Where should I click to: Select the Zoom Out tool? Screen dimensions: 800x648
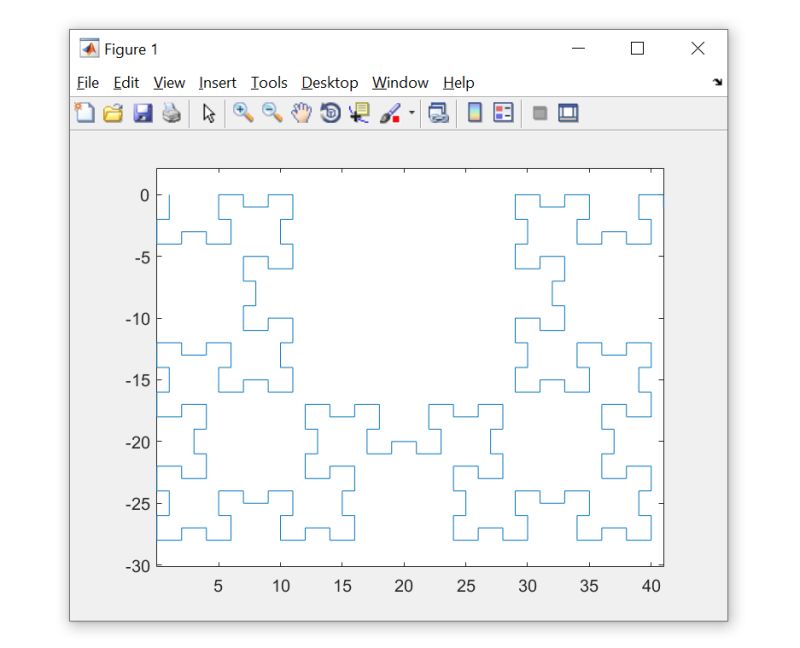(268, 113)
